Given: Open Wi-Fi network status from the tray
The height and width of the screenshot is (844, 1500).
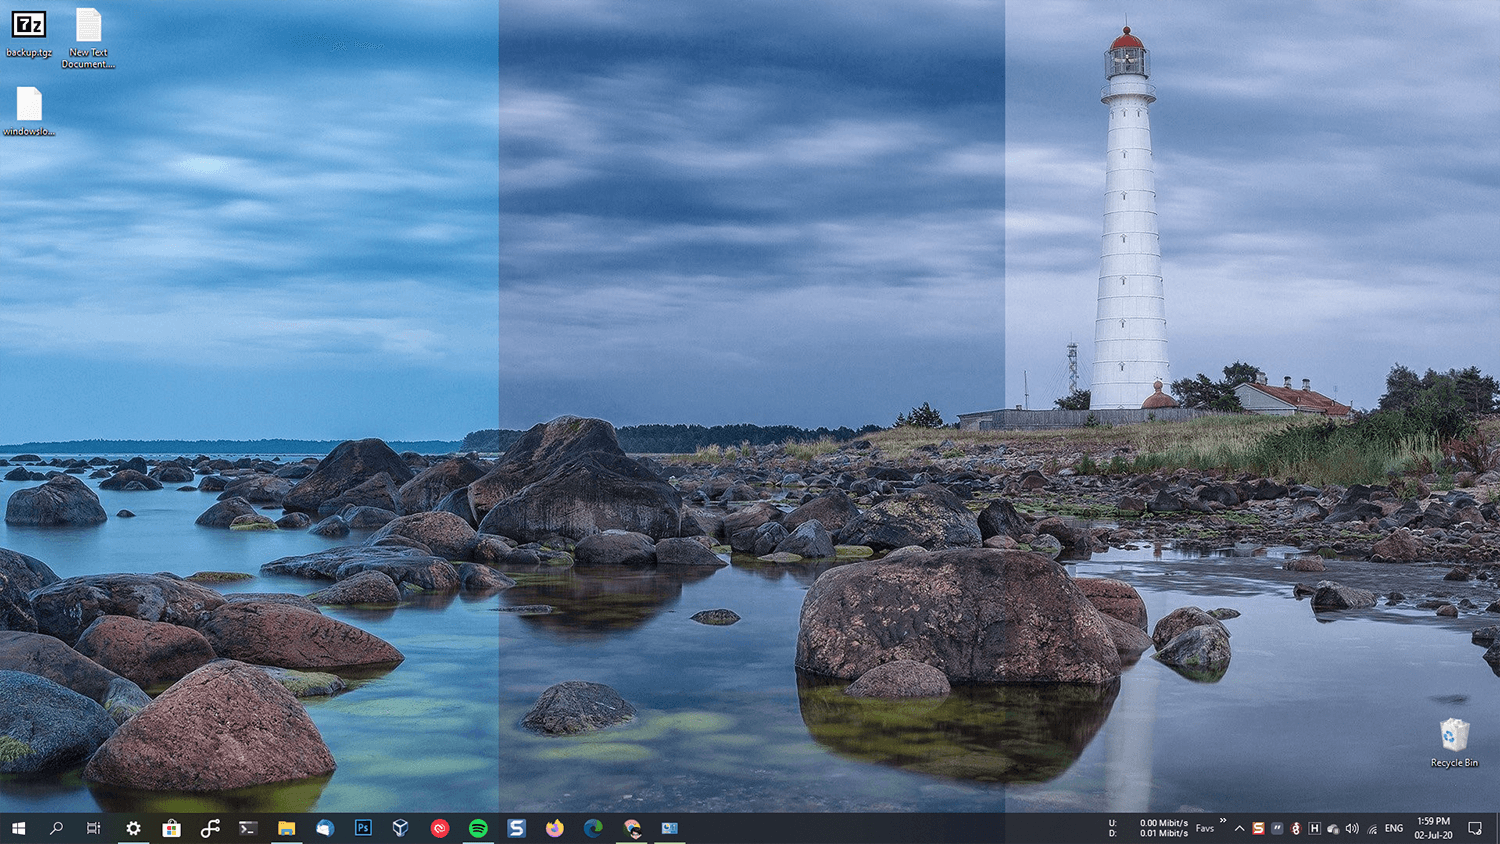Looking at the screenshot, I should click(x=1372, y=828).
